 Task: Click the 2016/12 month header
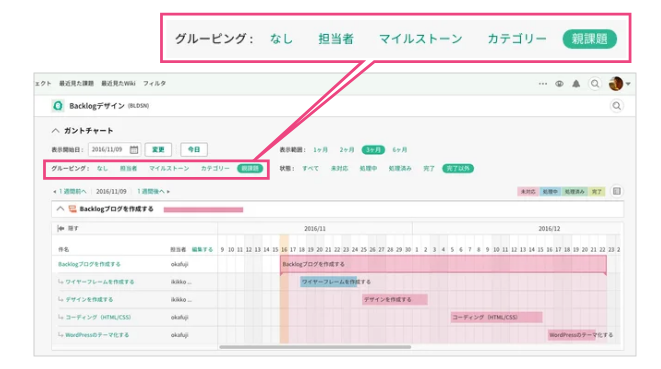pos(549,229)
